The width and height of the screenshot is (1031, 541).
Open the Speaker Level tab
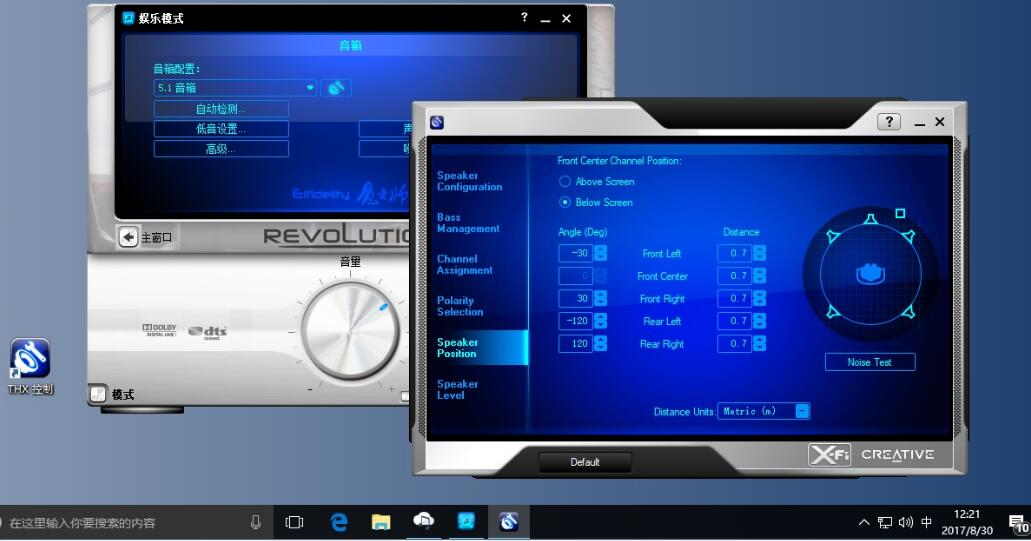(x=458, y=389)
